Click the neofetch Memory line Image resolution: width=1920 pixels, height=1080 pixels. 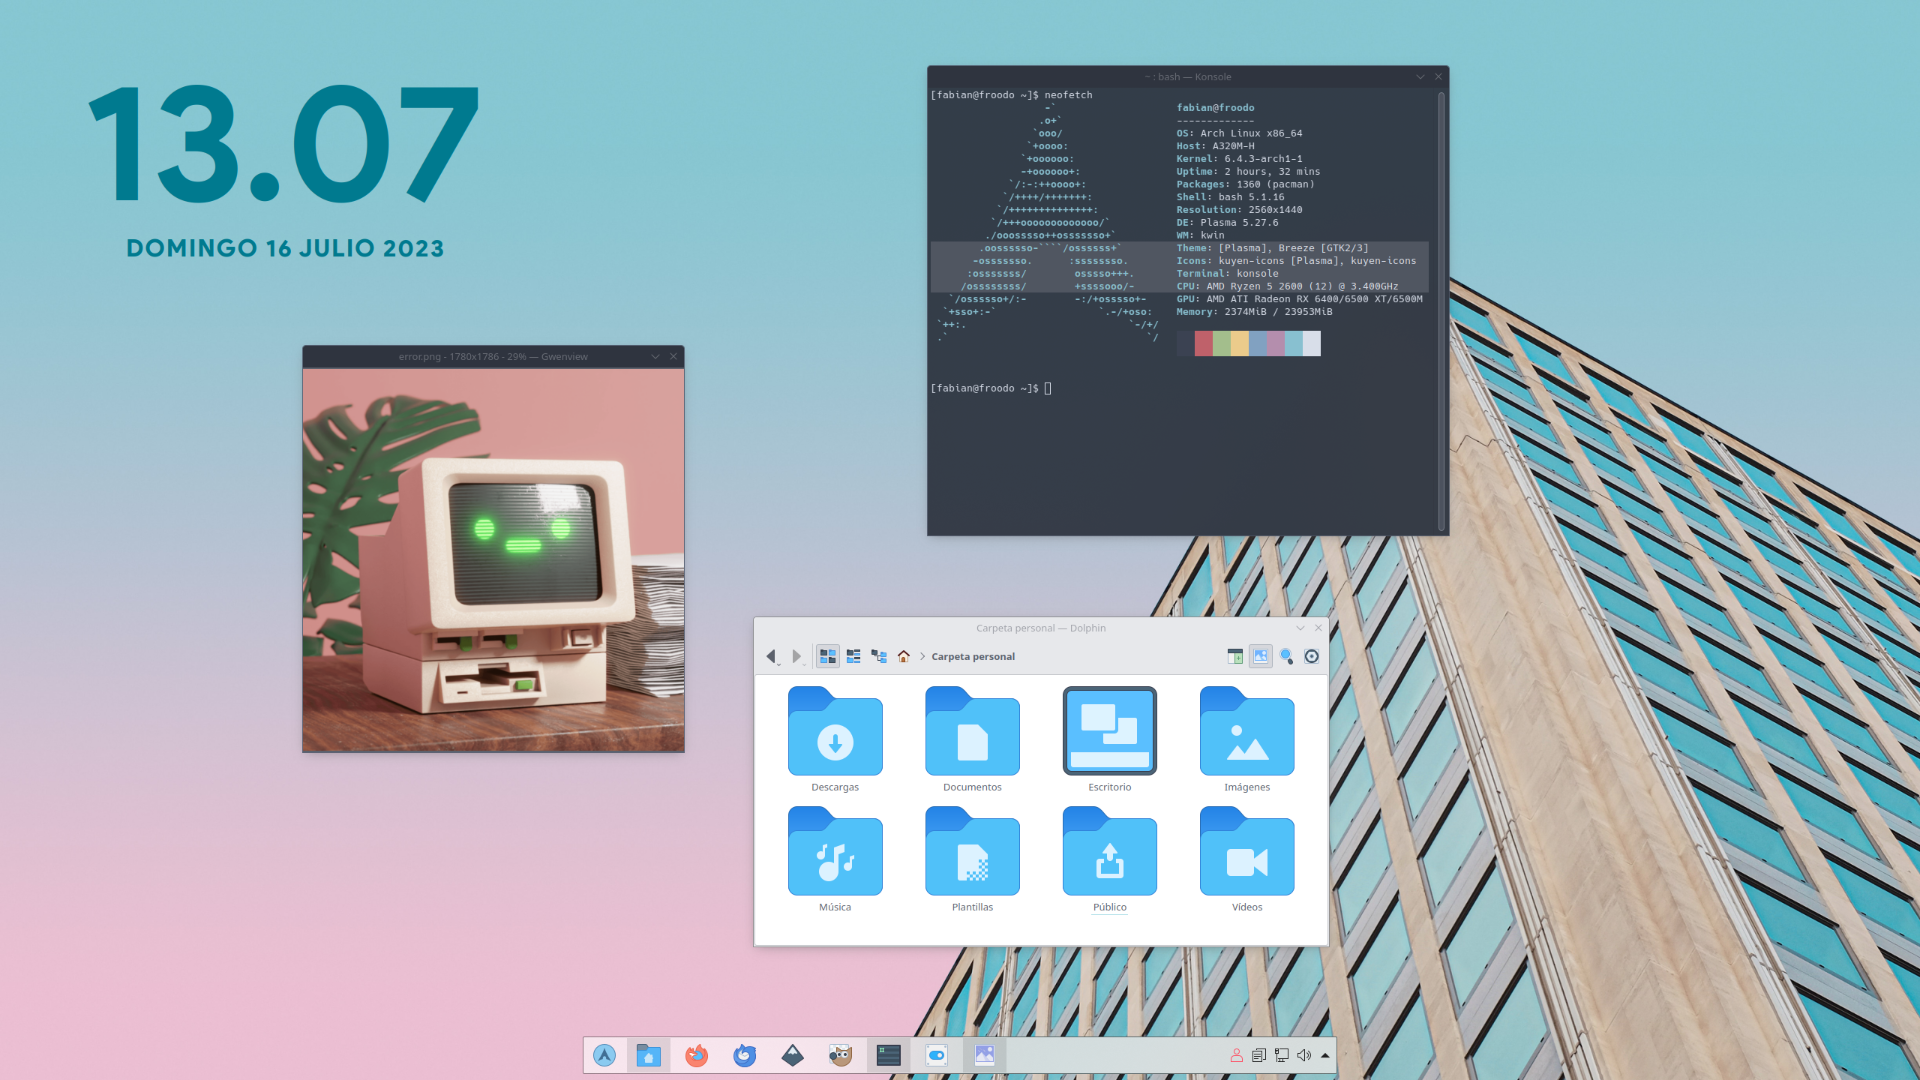(x=1254, y=312)
